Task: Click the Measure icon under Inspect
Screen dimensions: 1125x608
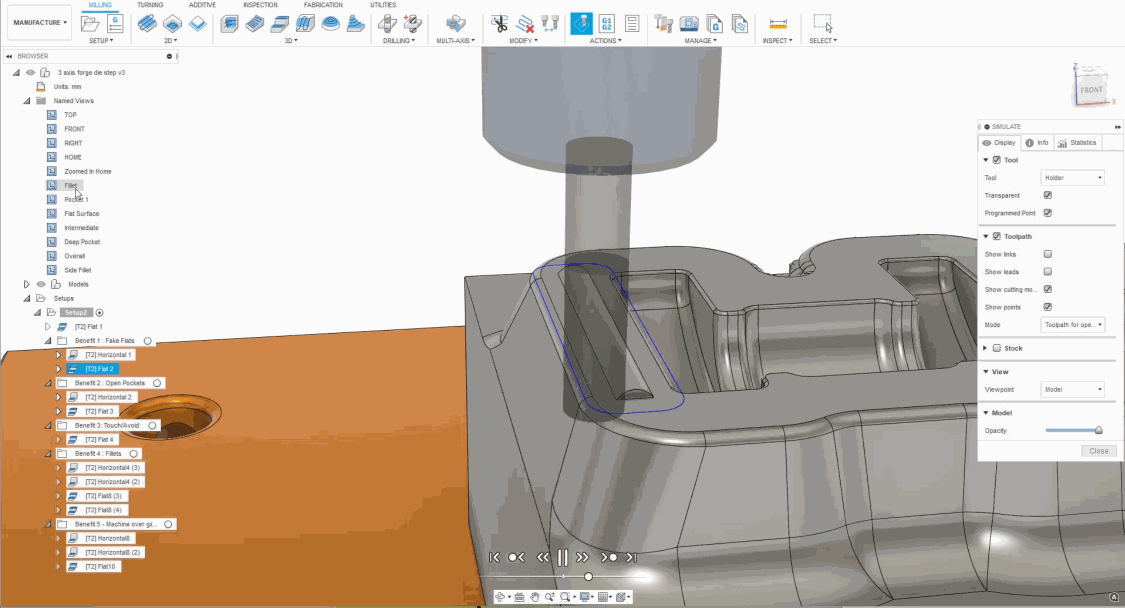Action: tap(778, 23)
